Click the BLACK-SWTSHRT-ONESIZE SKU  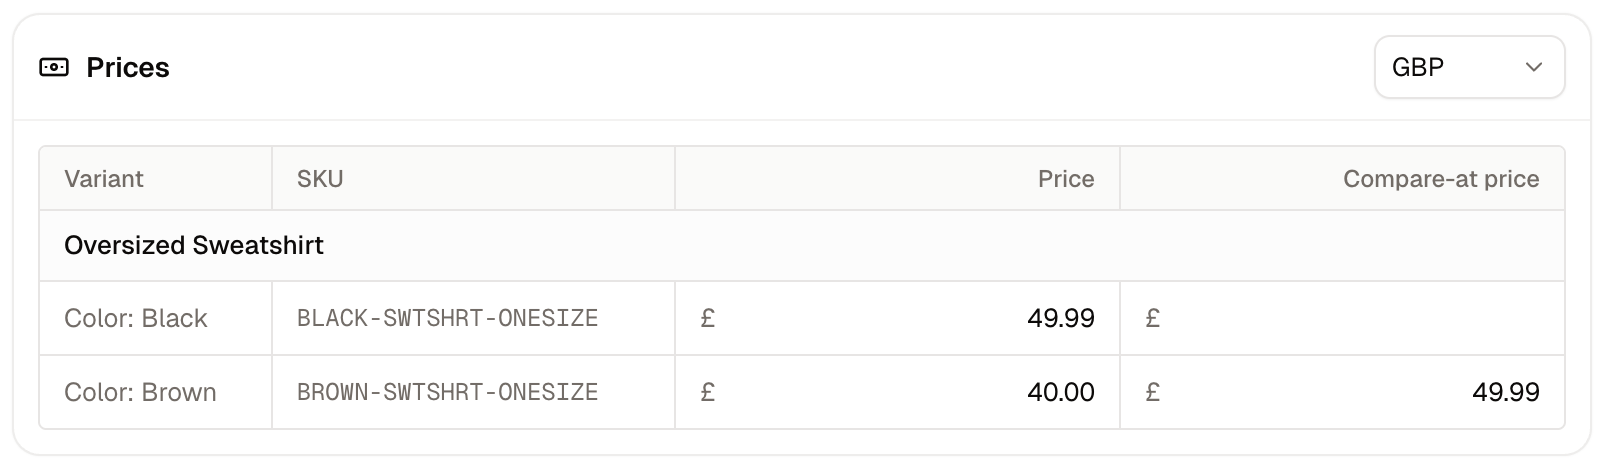(x=447, y=318)
